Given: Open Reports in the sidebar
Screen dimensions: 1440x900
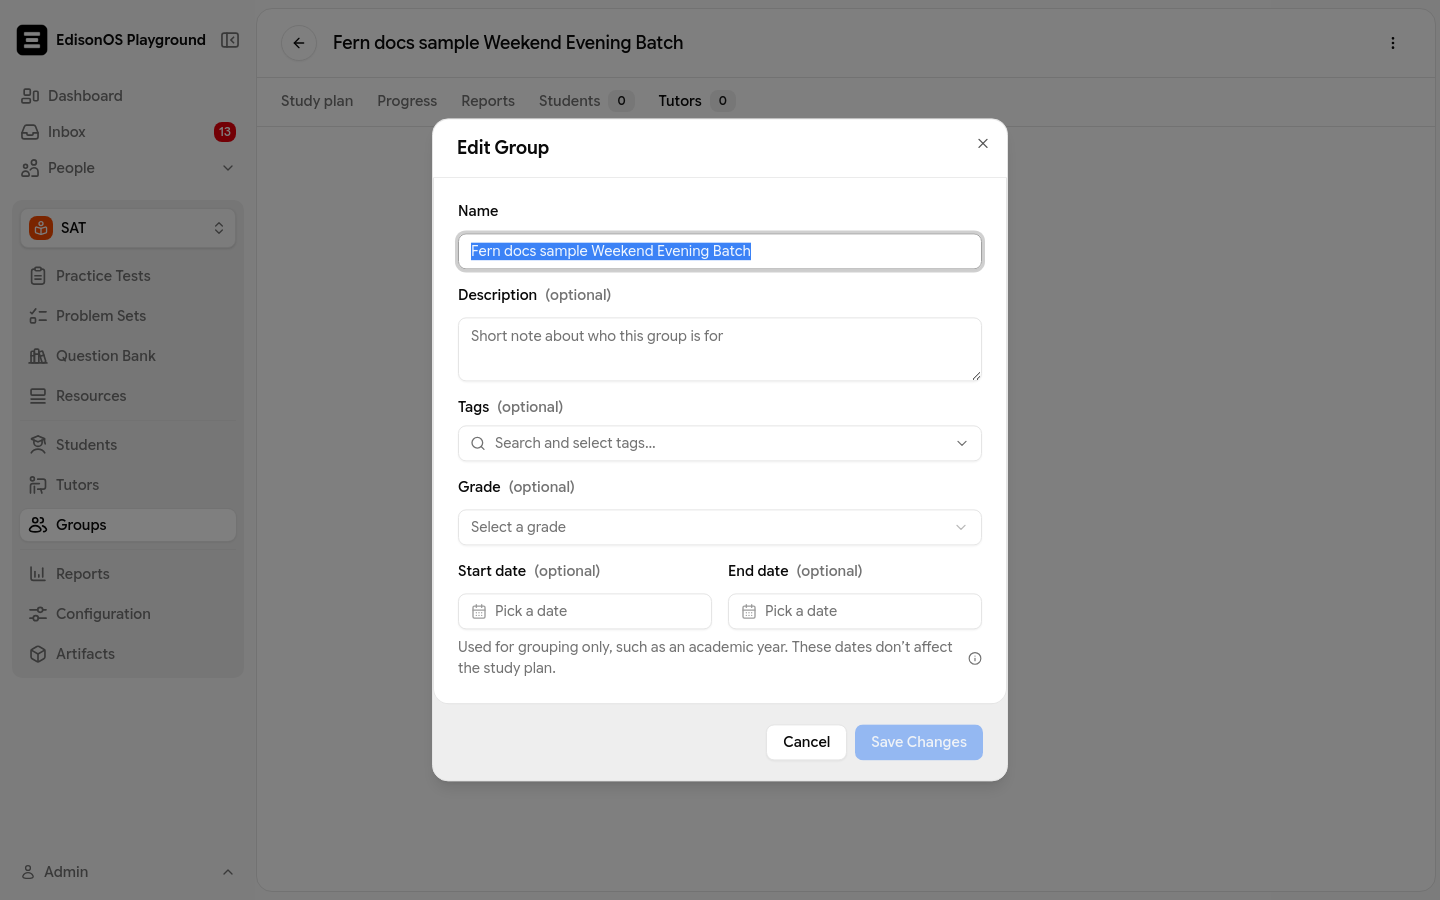Looking at the screenshot, I should 128,574.
